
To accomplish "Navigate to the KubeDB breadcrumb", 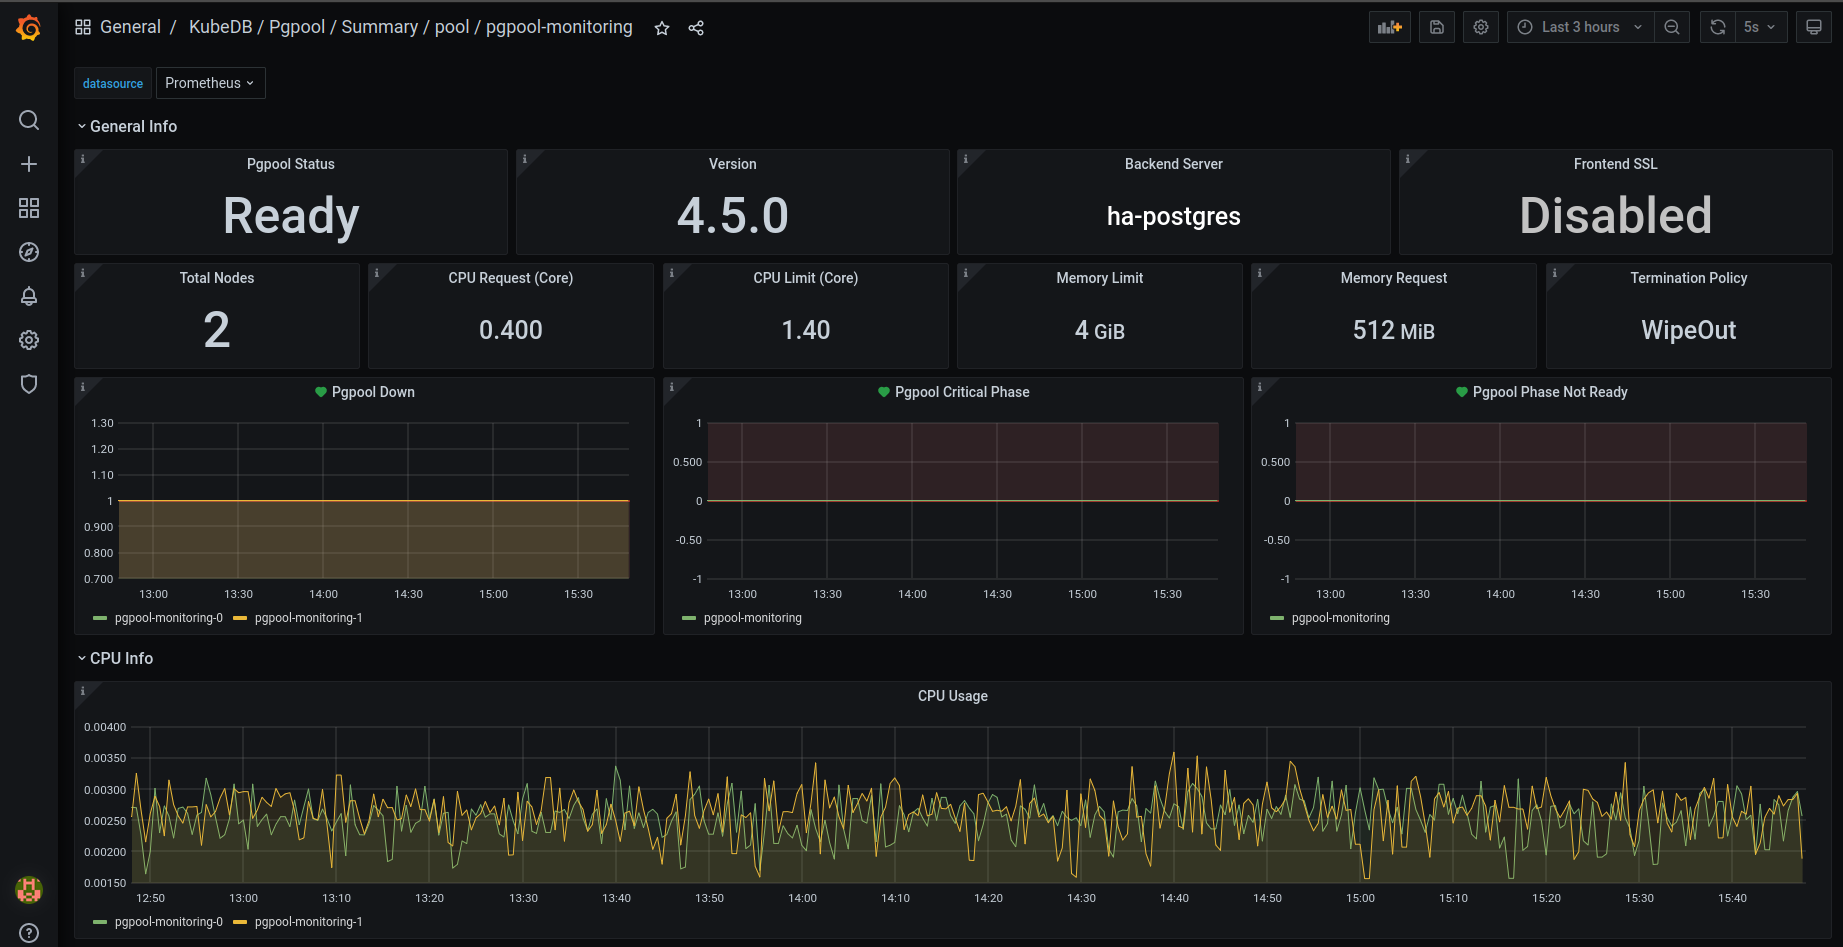I will click(220, 27).
